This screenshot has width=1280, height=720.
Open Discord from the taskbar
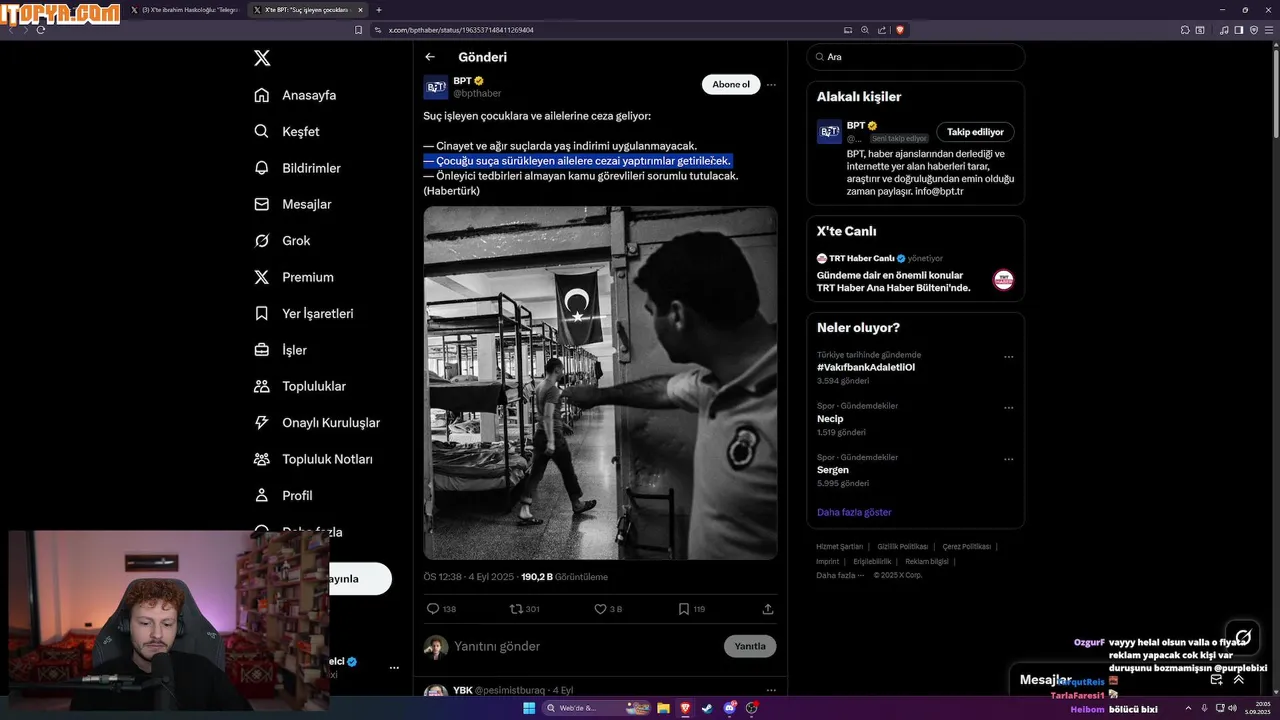pos(730,708)
